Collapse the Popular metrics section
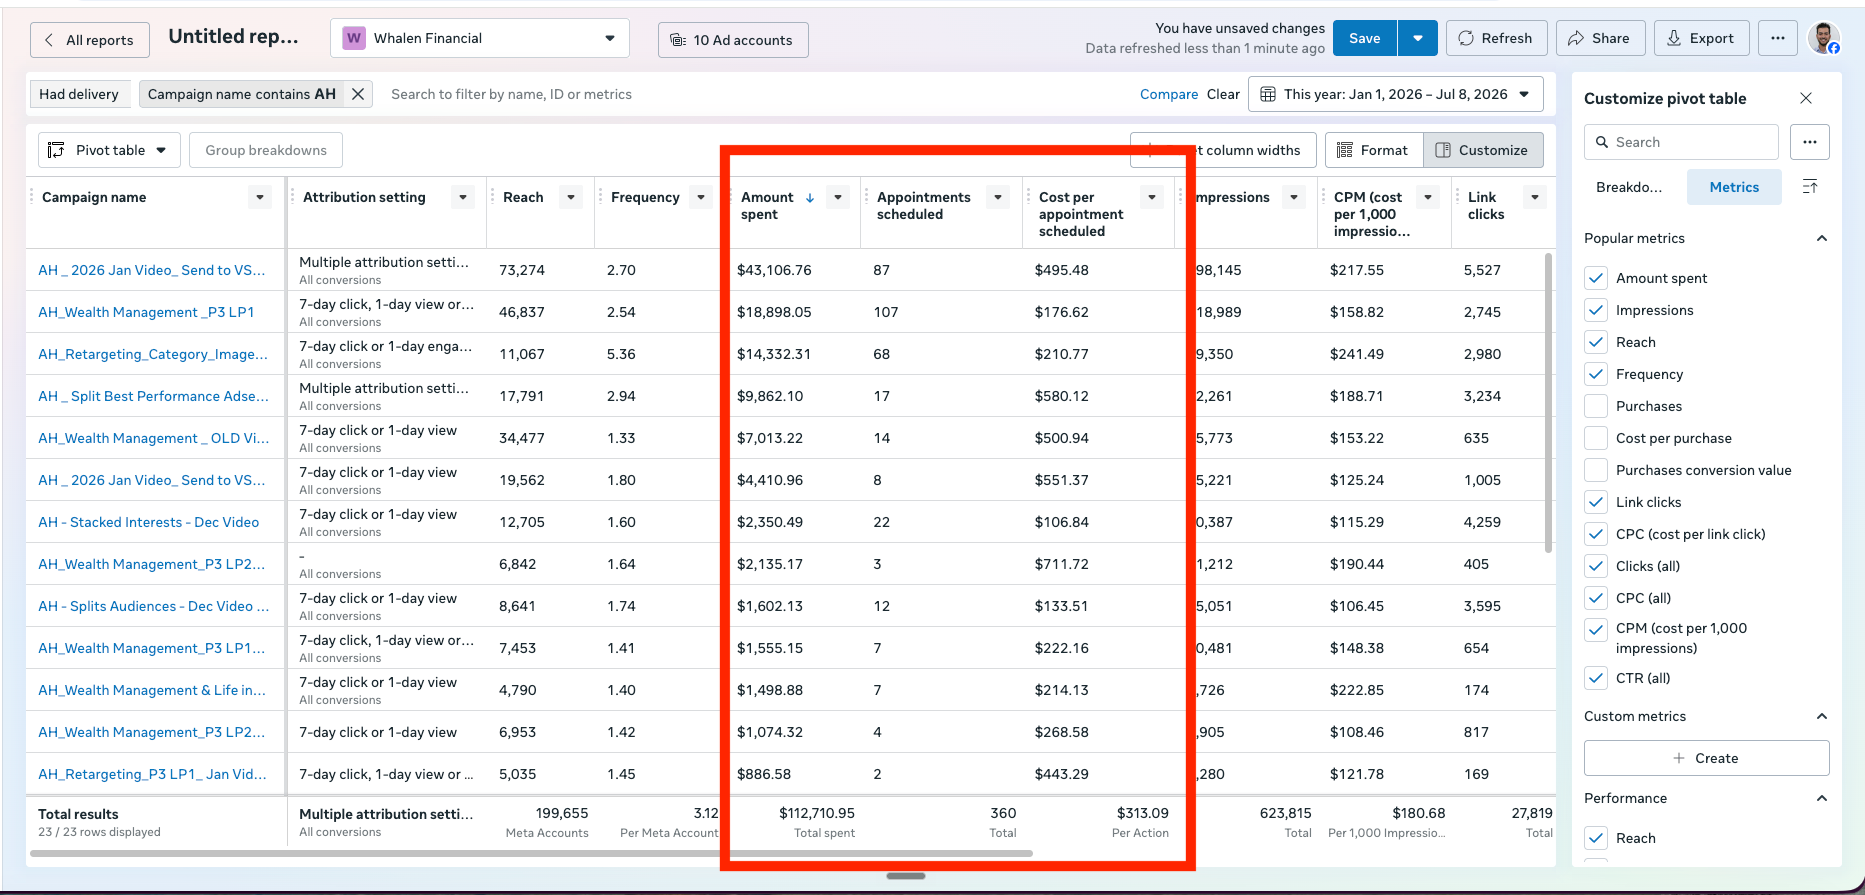 point(1821,238)
